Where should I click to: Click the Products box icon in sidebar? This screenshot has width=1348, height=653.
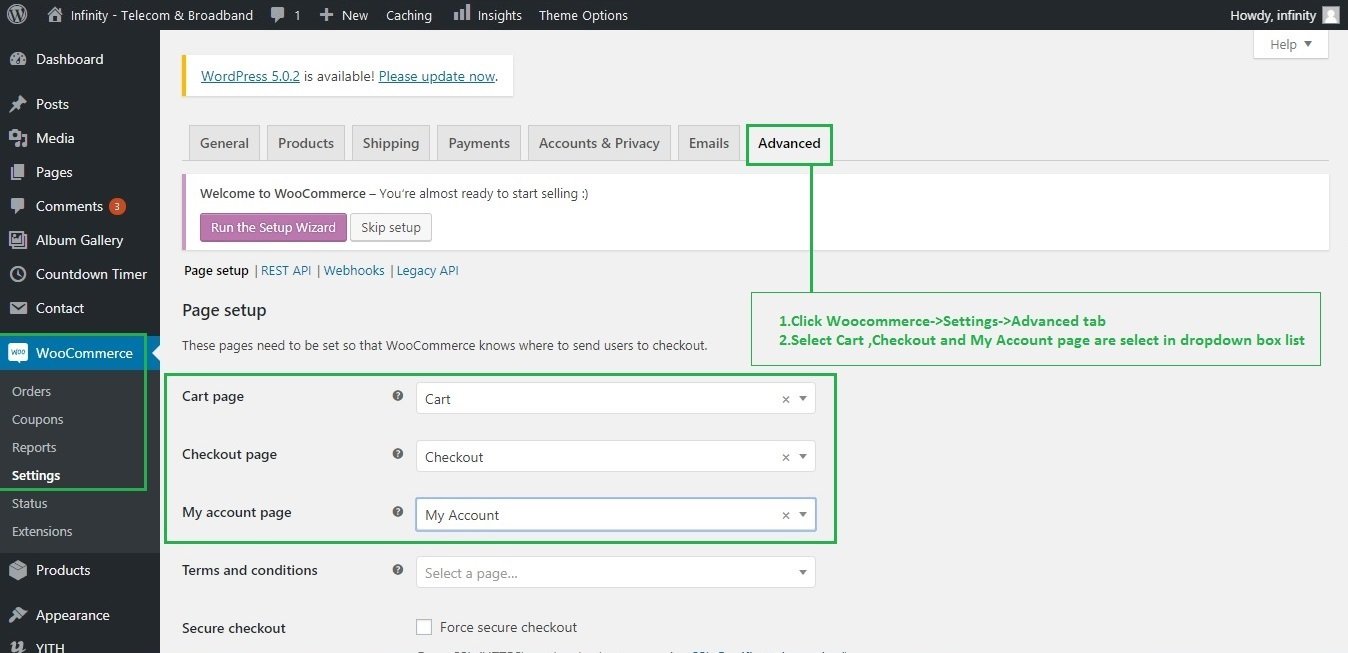click(18, 570)
